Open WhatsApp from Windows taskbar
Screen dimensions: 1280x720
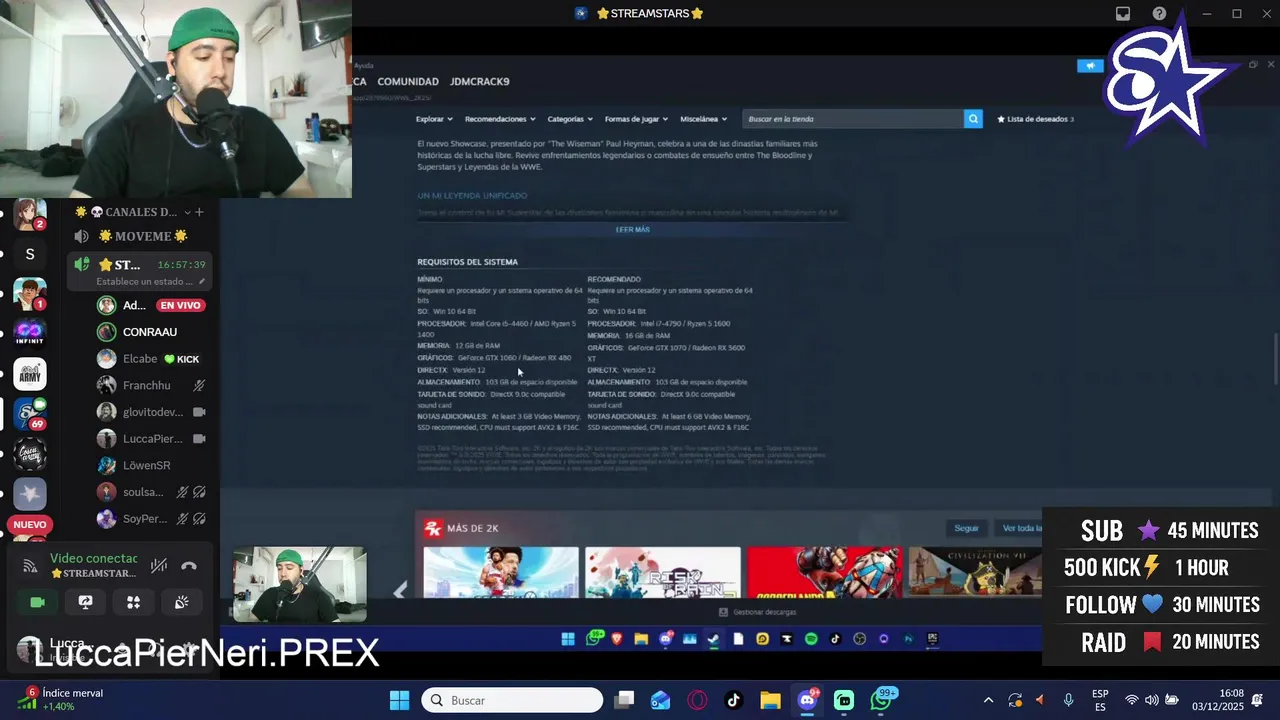(x=881, y=700)
